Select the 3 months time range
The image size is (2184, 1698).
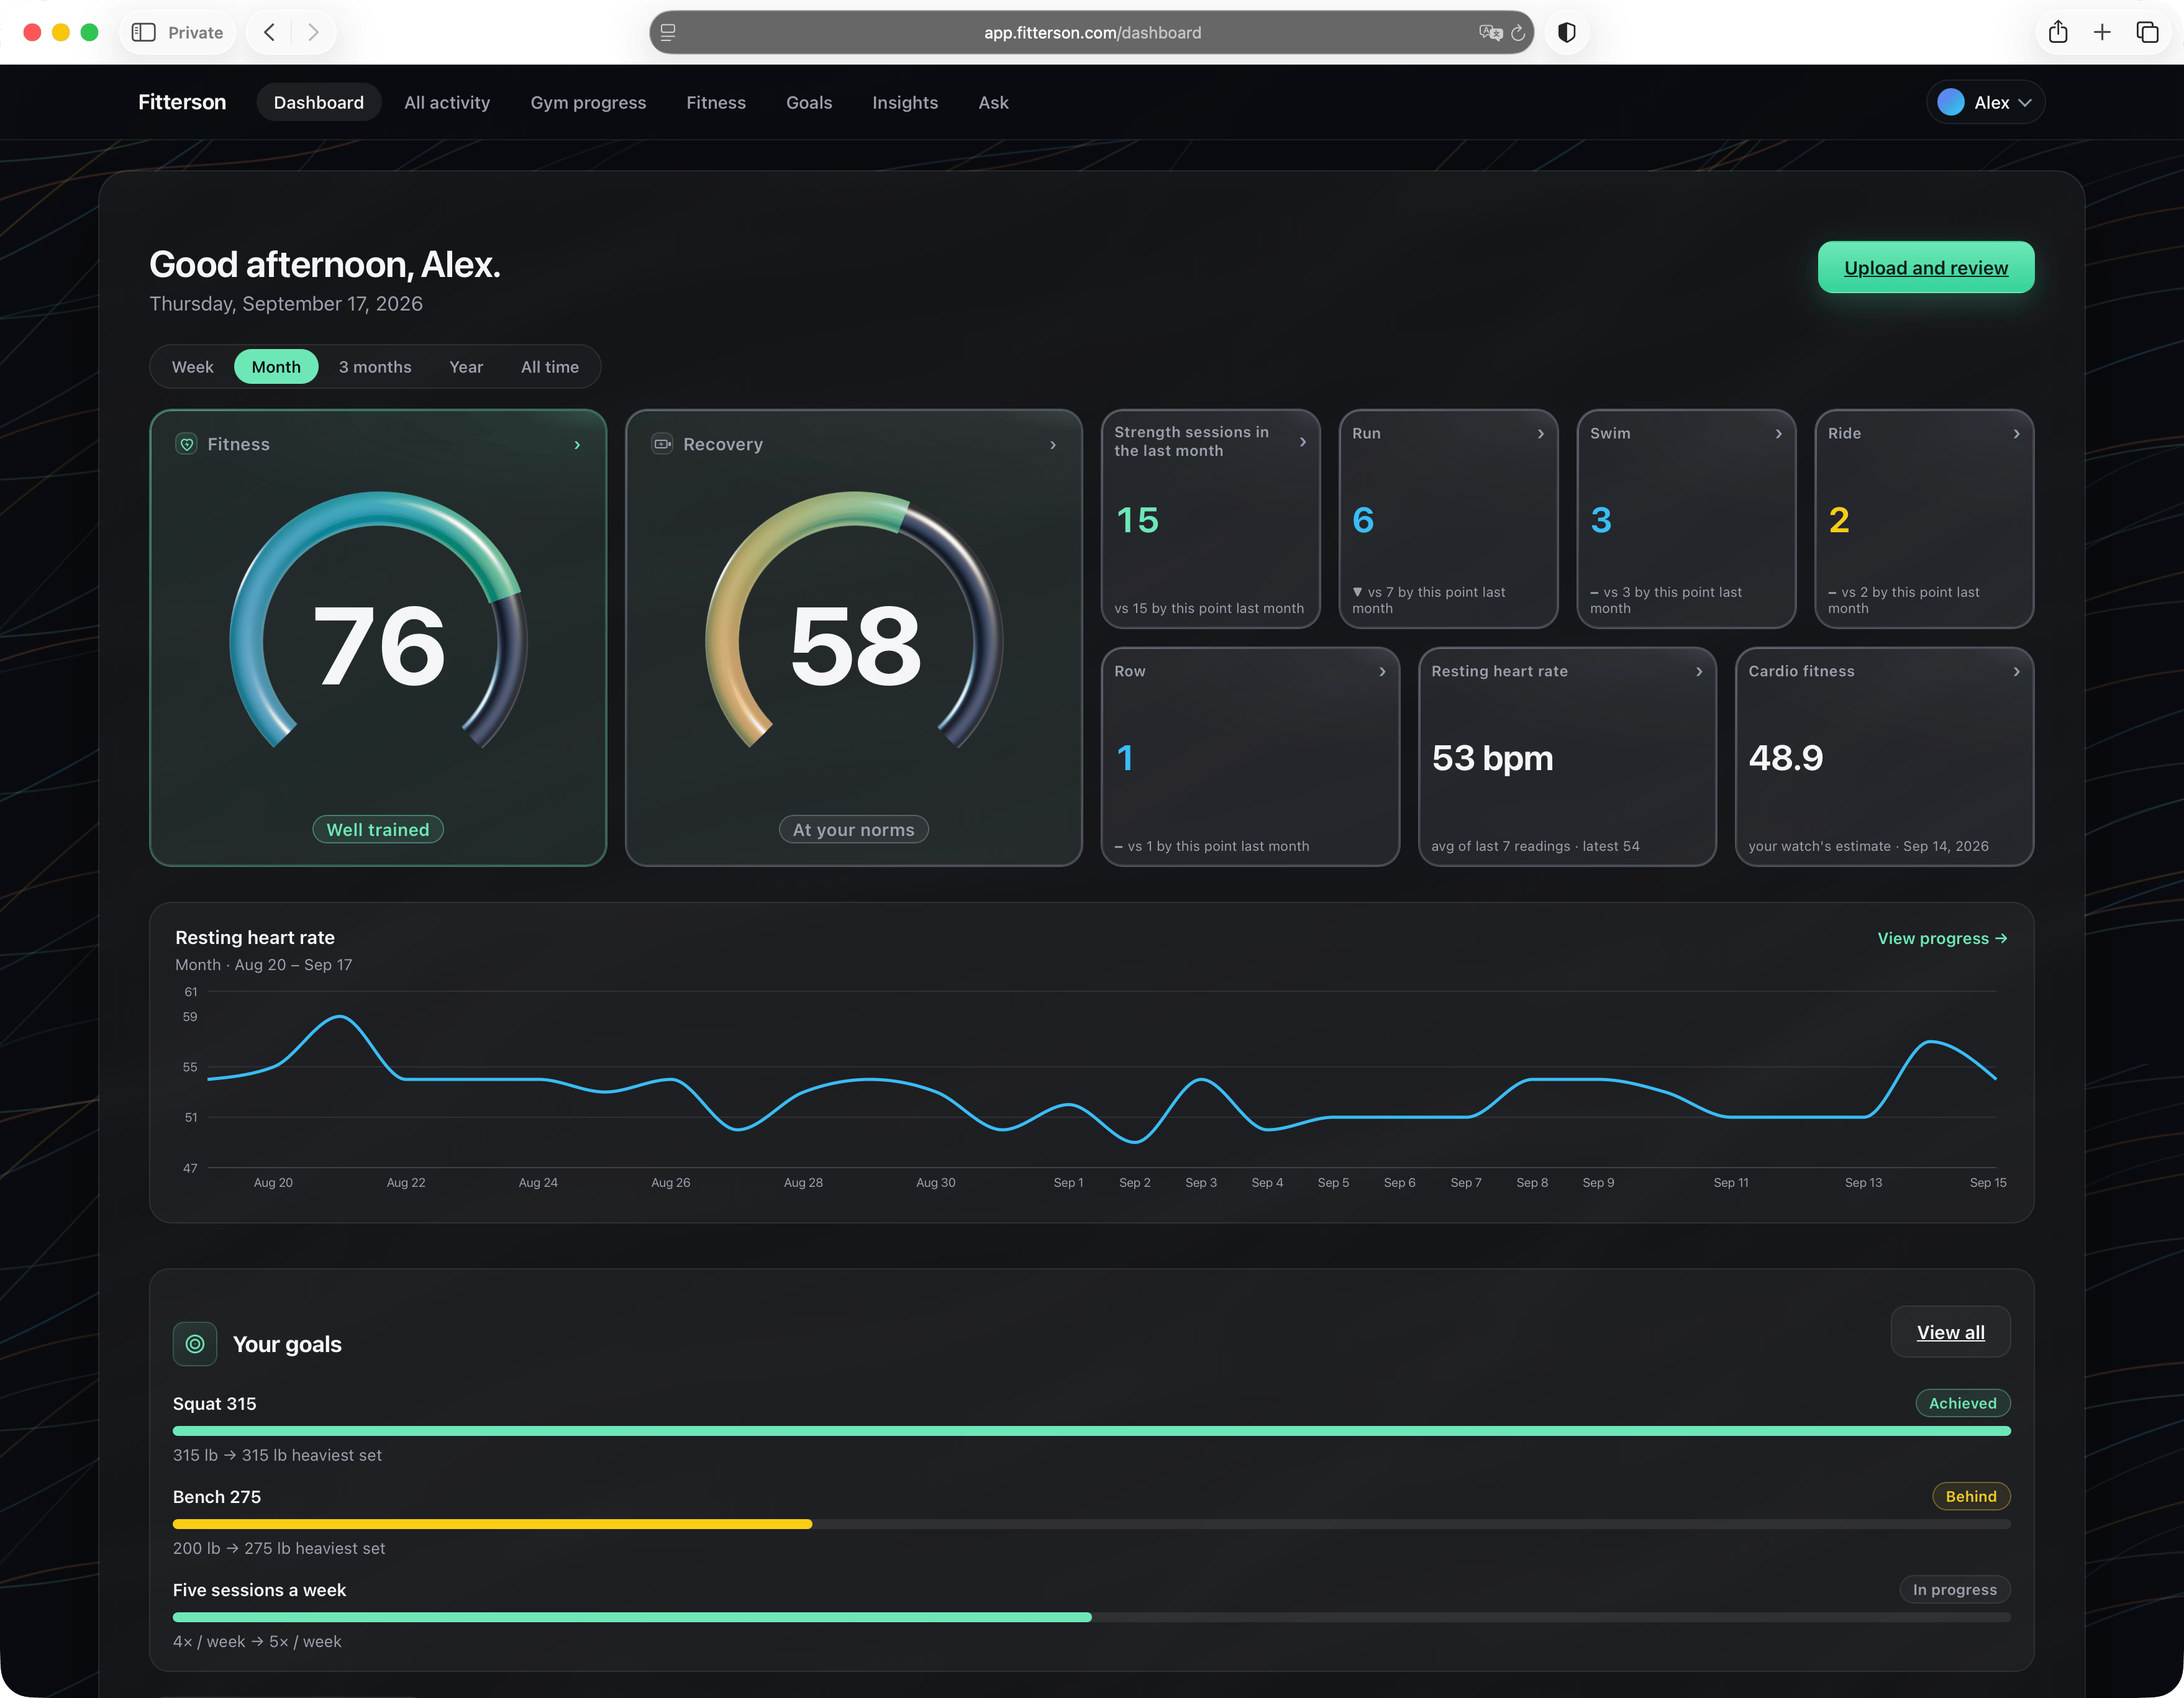(375, 367)
